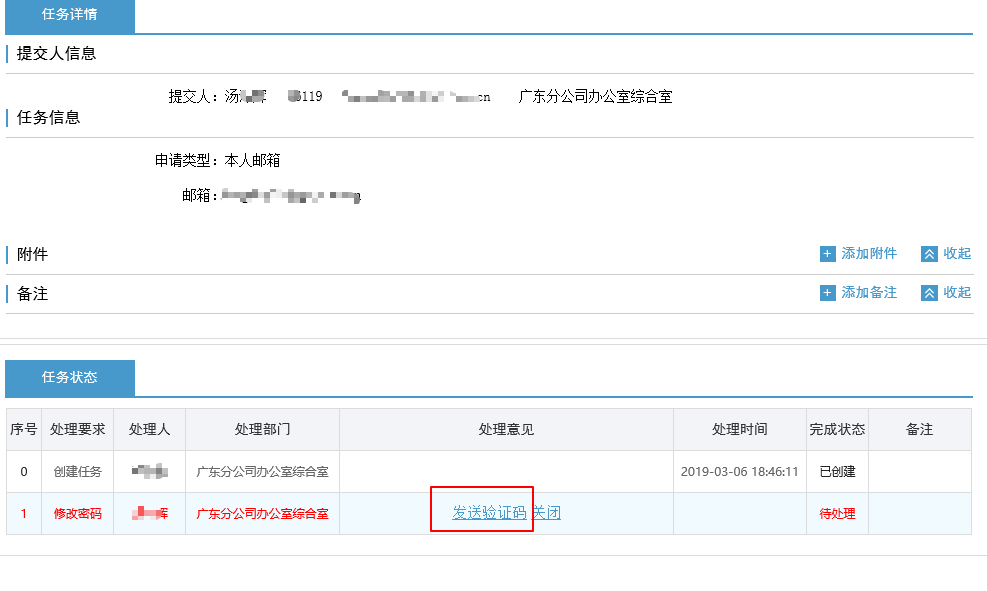Click the plus icon beside 添加备注

(x=827, y=293)
